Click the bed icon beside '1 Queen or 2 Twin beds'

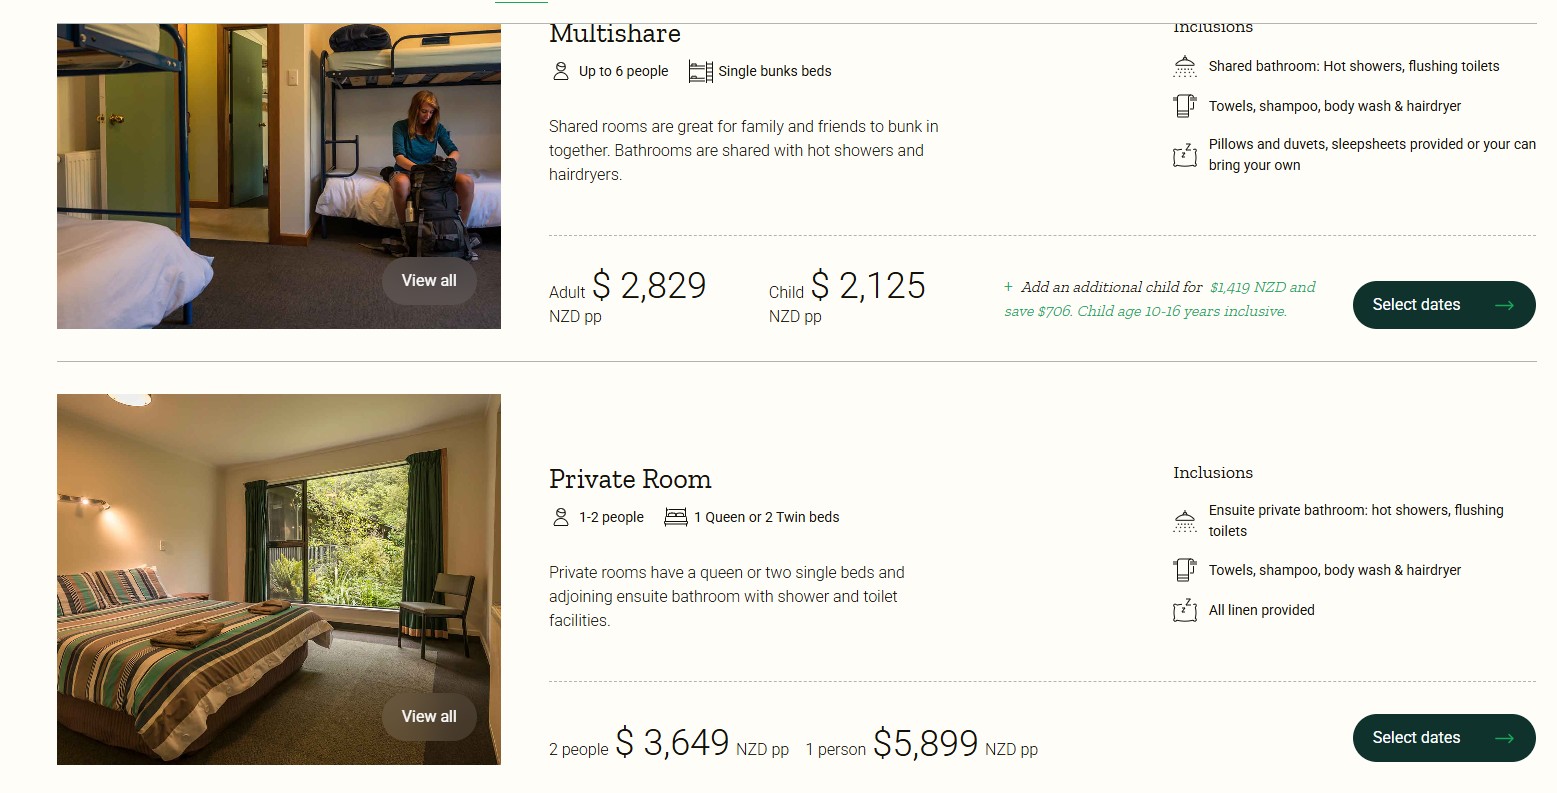click(676, 517)
